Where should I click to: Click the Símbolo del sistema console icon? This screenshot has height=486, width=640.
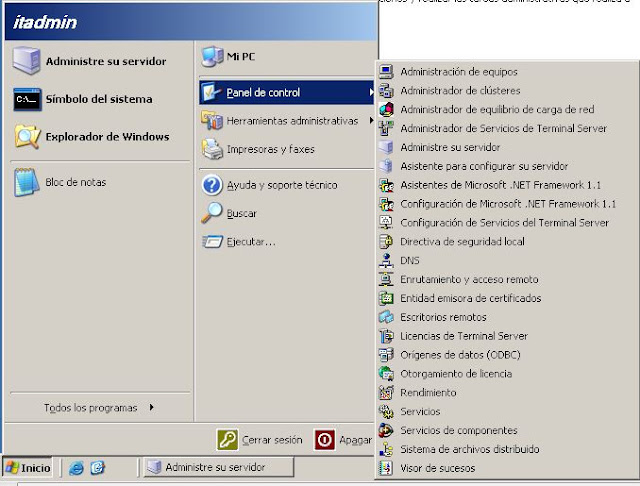click(x=27, y=99)
